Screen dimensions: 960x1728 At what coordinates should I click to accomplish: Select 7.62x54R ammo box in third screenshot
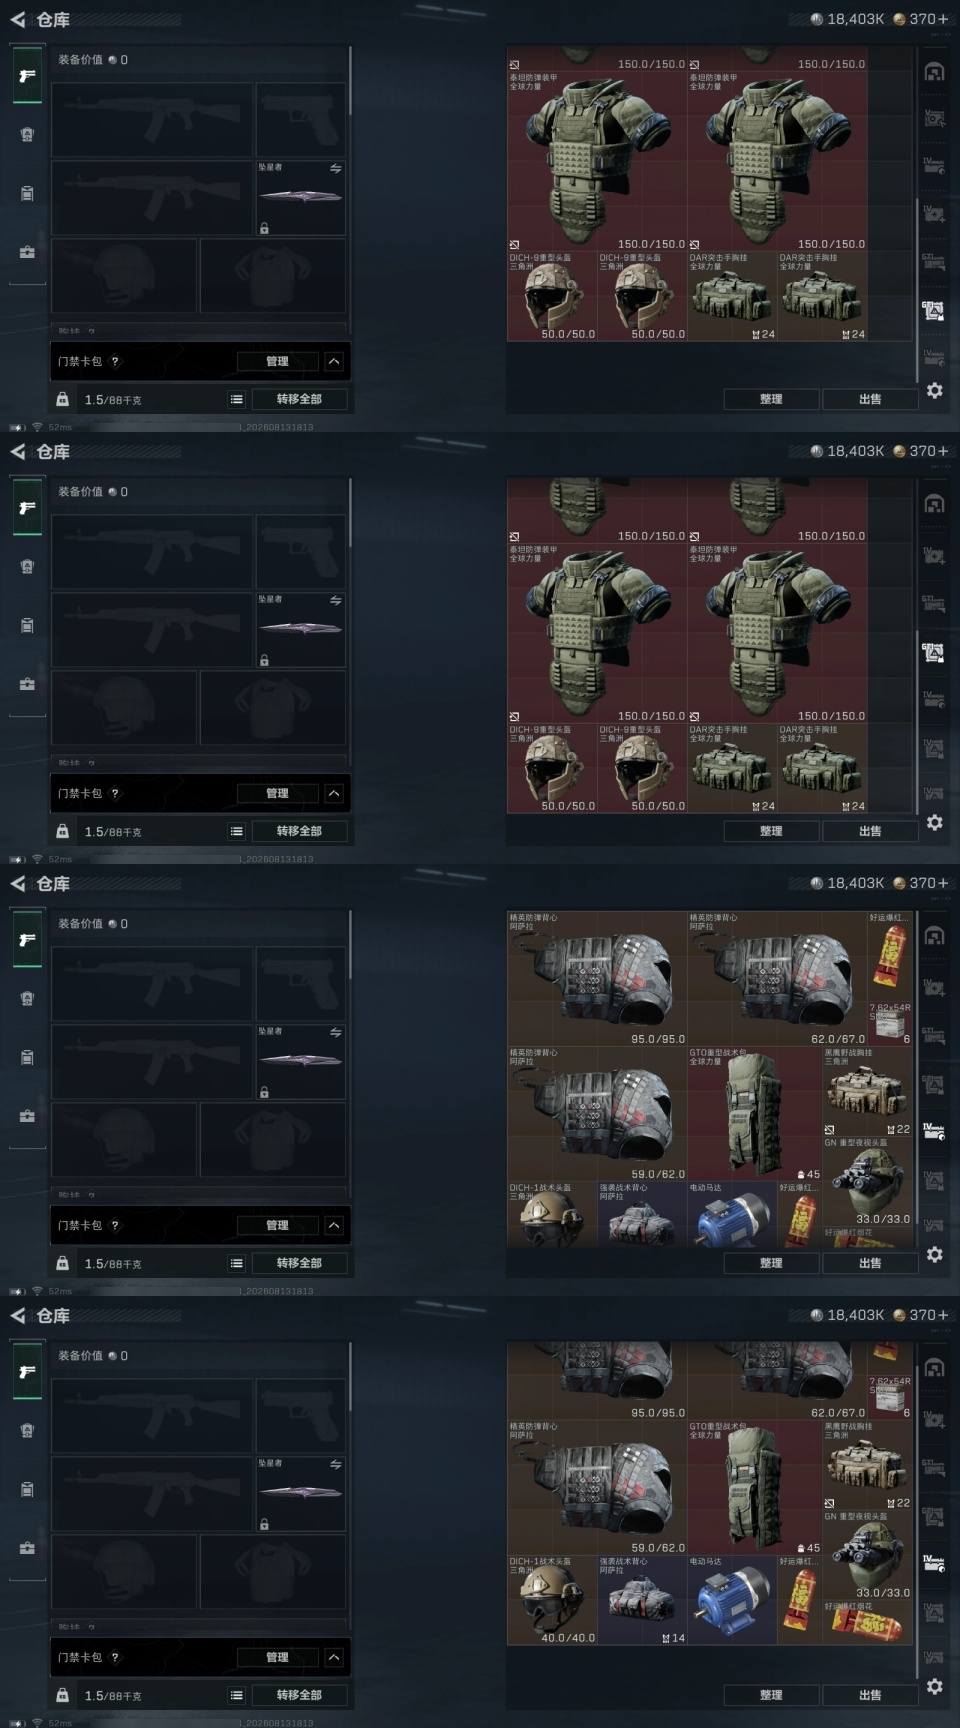coord(890,1024)
